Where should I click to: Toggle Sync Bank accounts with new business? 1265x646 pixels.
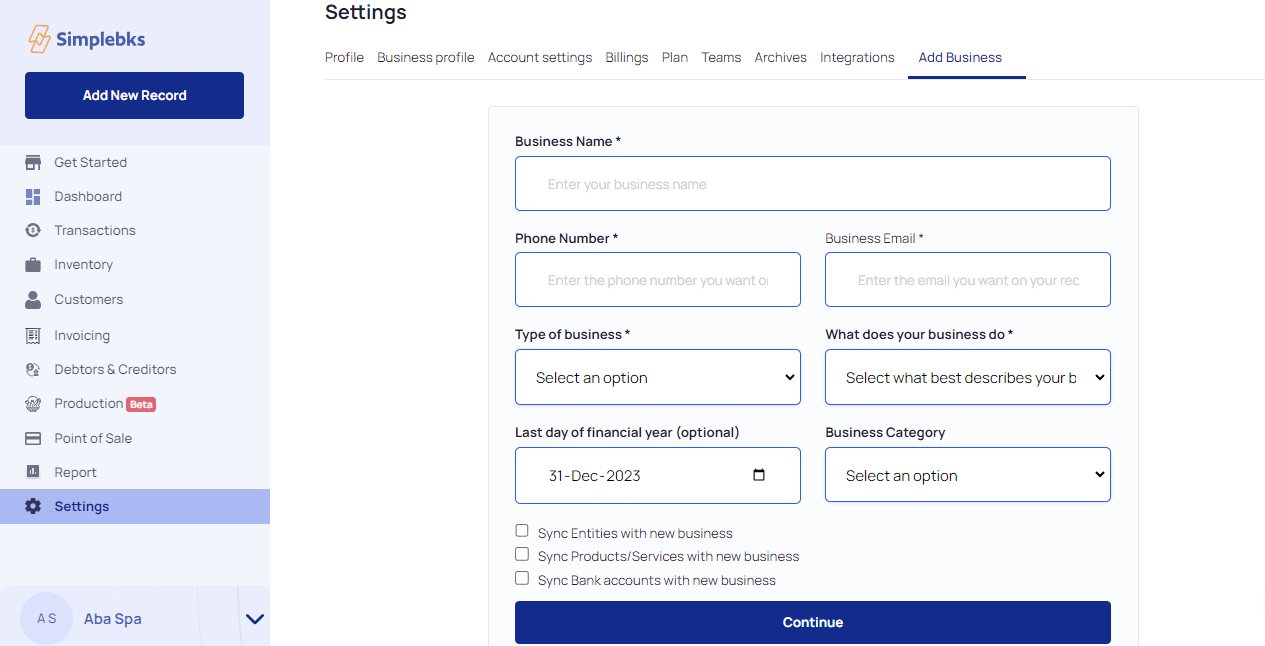point(522,578)
